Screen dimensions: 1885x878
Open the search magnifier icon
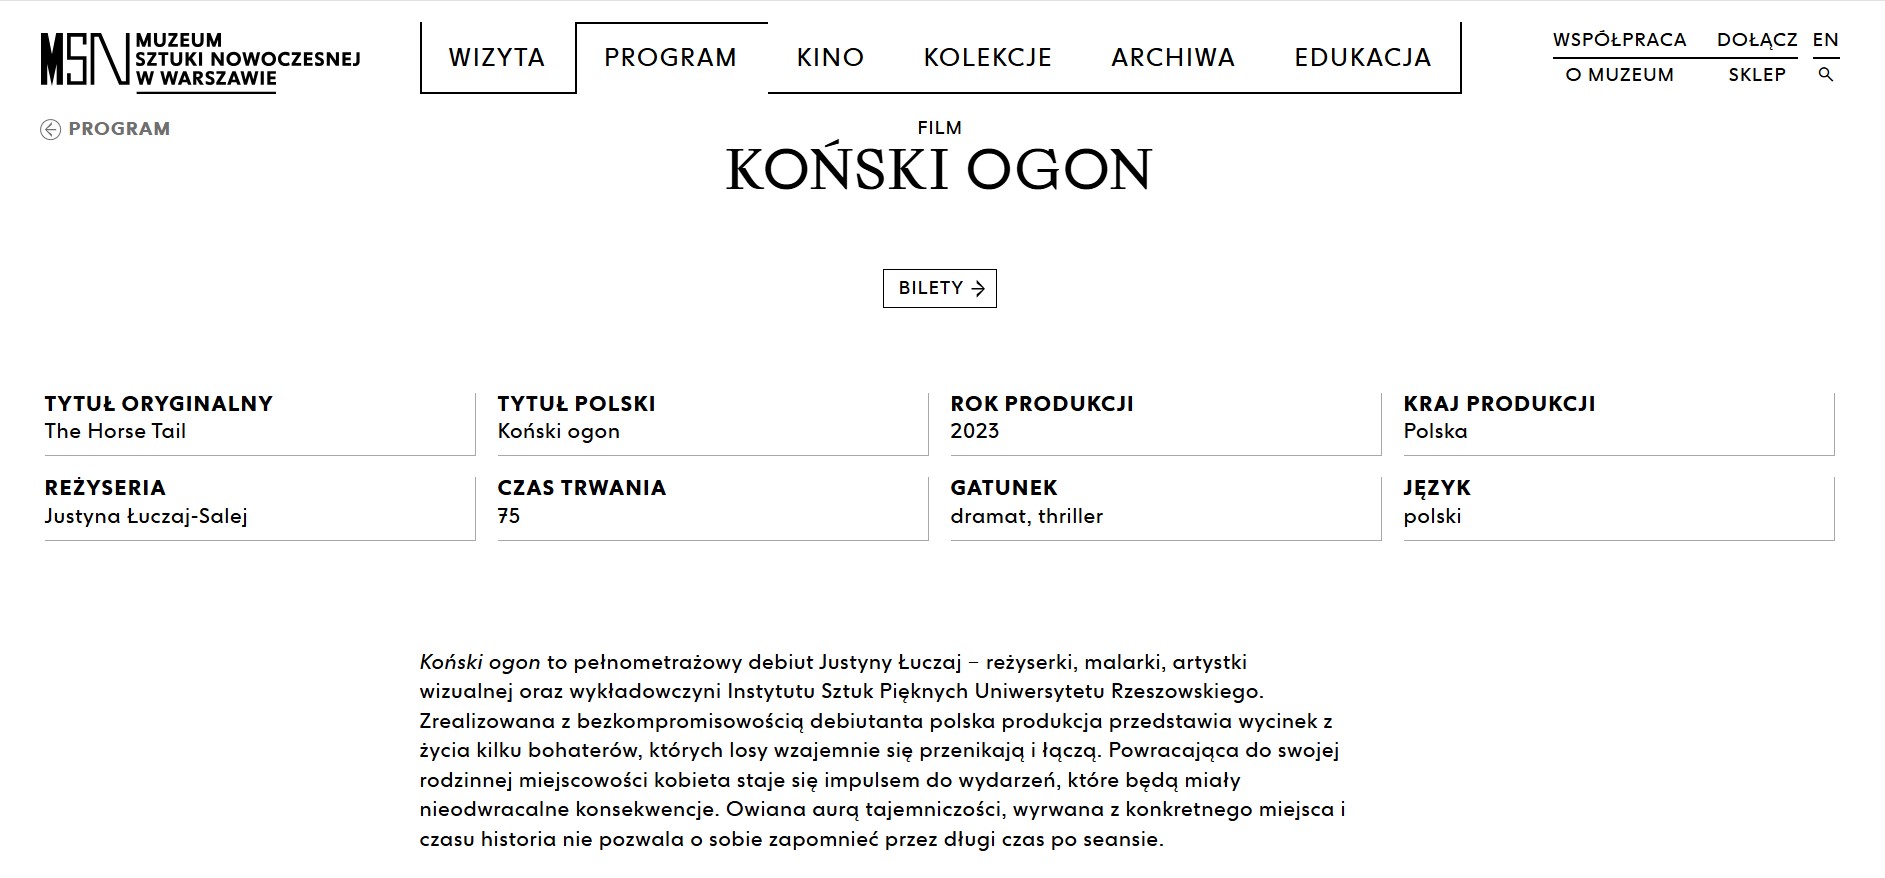tap(1826, 75)
